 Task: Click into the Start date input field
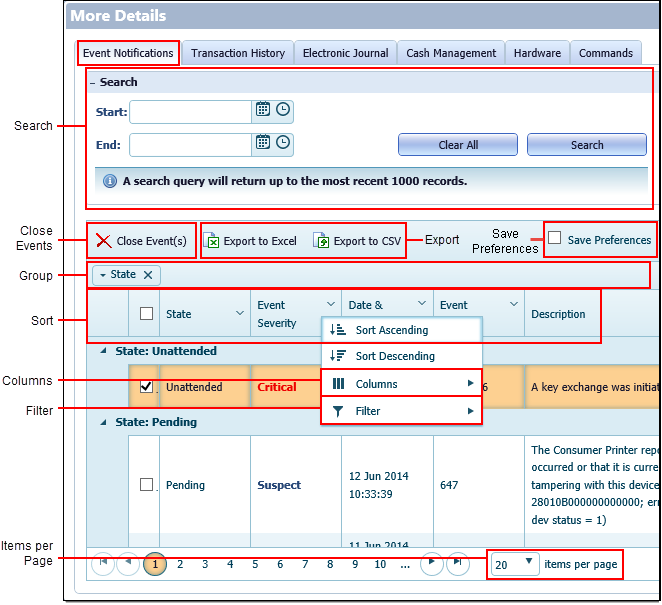point(190,112)
